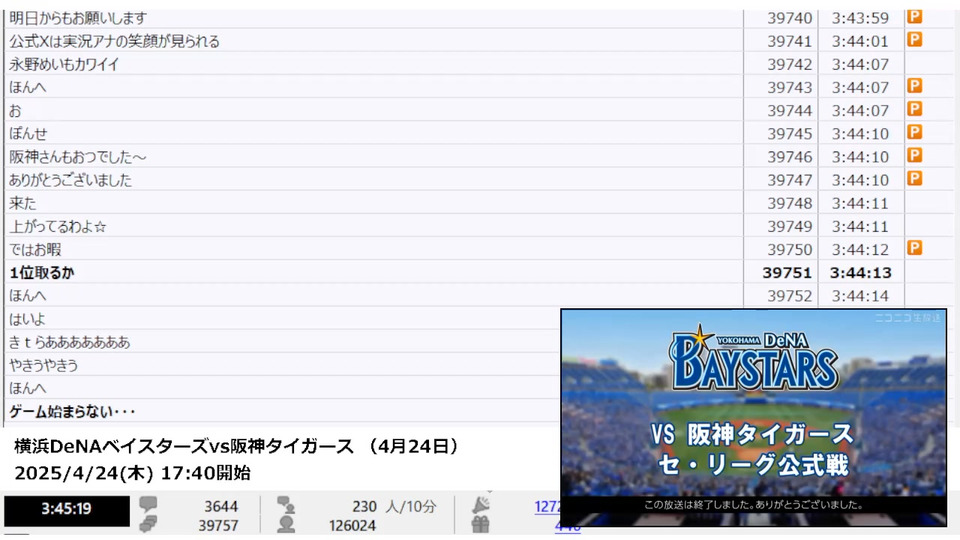The width and height of the screenshot is (960, 540).
Task: Click comment number 39742
Action: pos(789,64)
